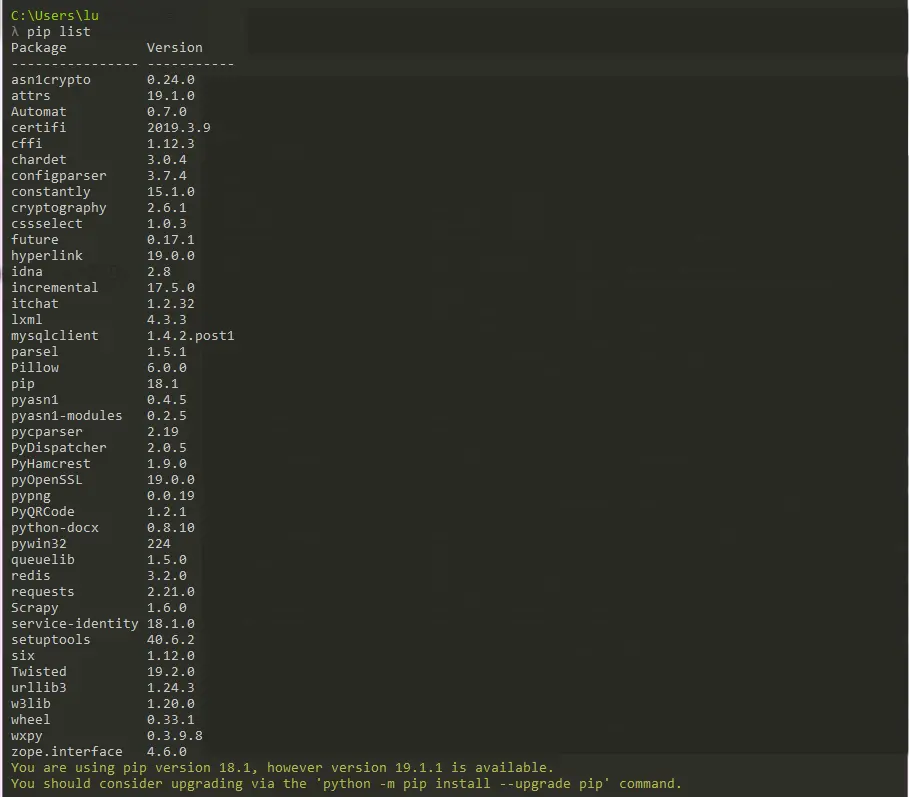Viewport: 909px width, 797px height.
Task: Click the certifi version 2019.3.9
Action: point(179,128)
